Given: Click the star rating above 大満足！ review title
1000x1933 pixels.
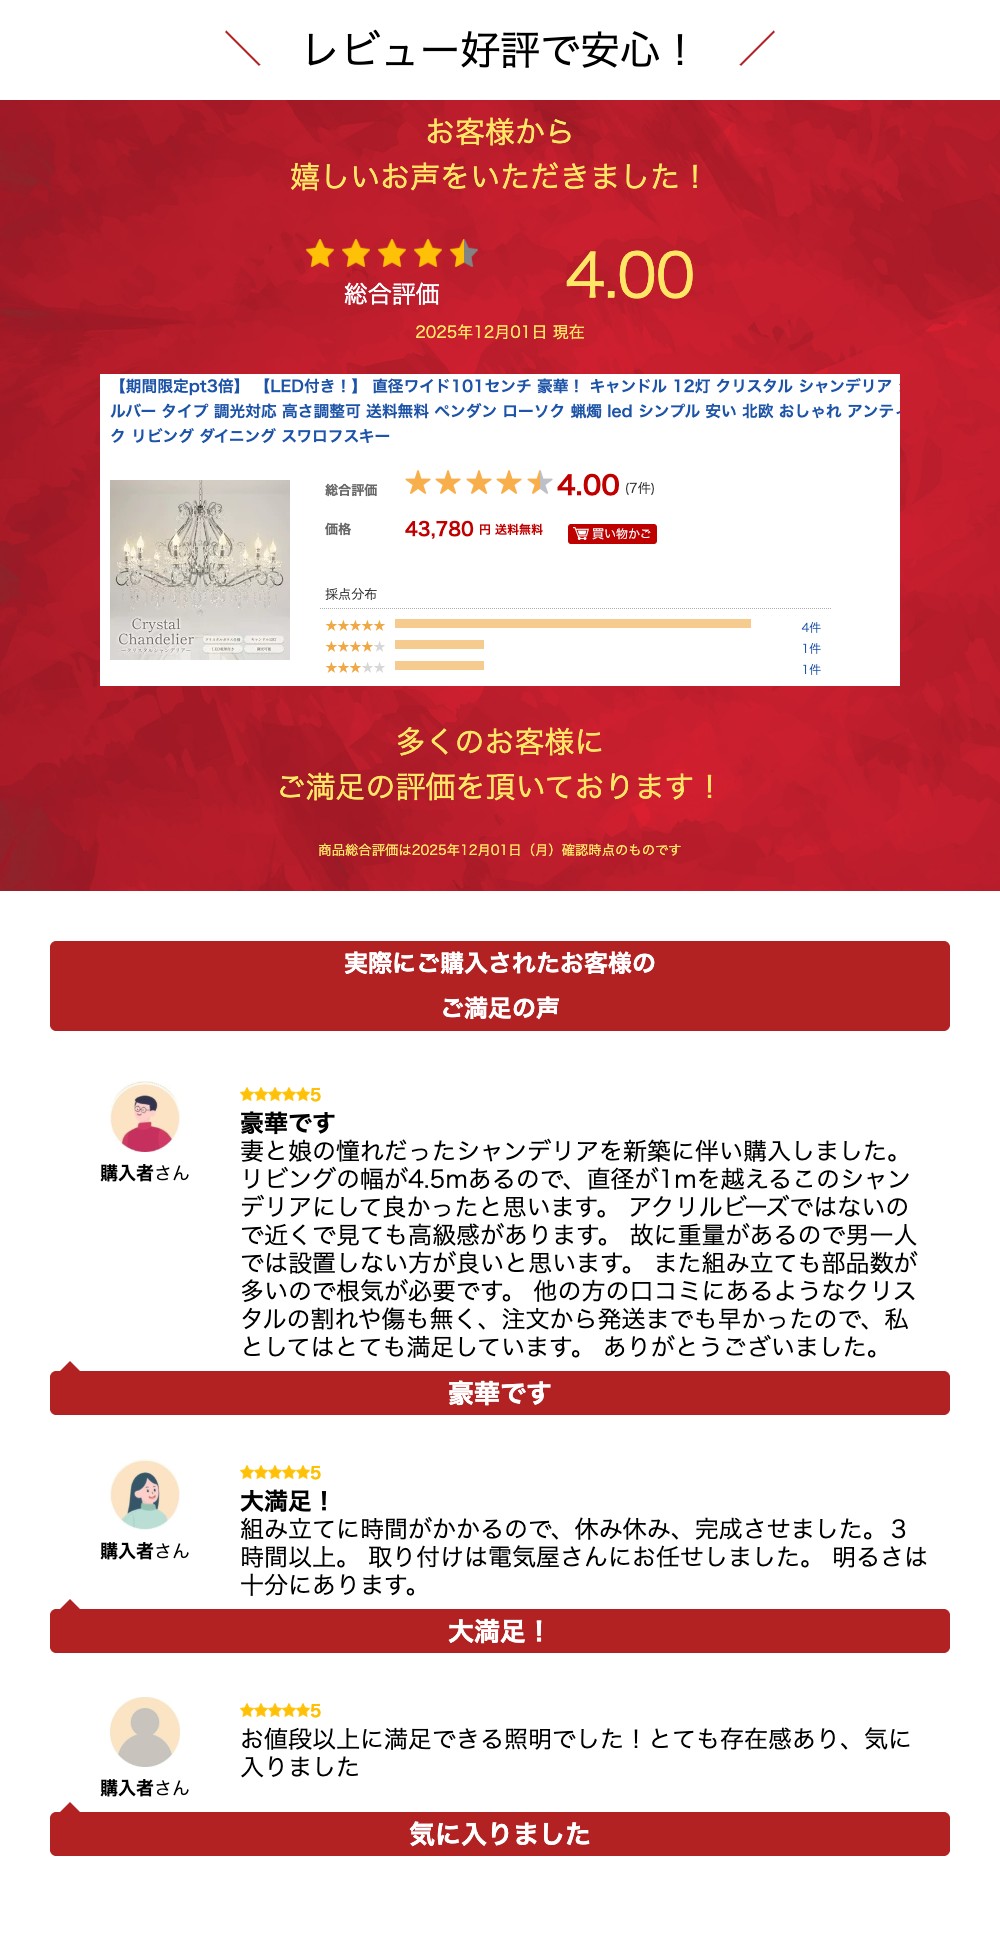Looking at the screenshot, I should 280,1473.
